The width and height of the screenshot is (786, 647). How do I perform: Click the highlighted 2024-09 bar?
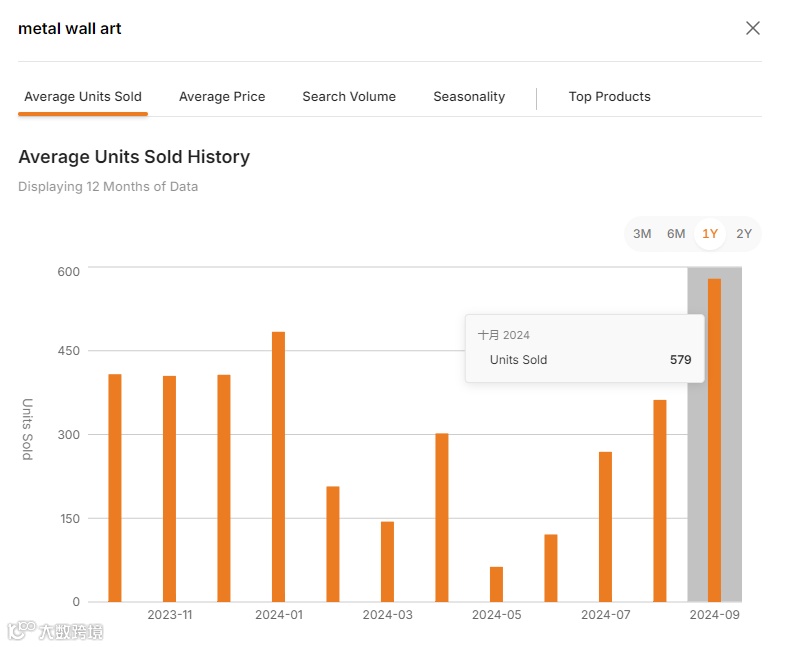click(714, 440)
